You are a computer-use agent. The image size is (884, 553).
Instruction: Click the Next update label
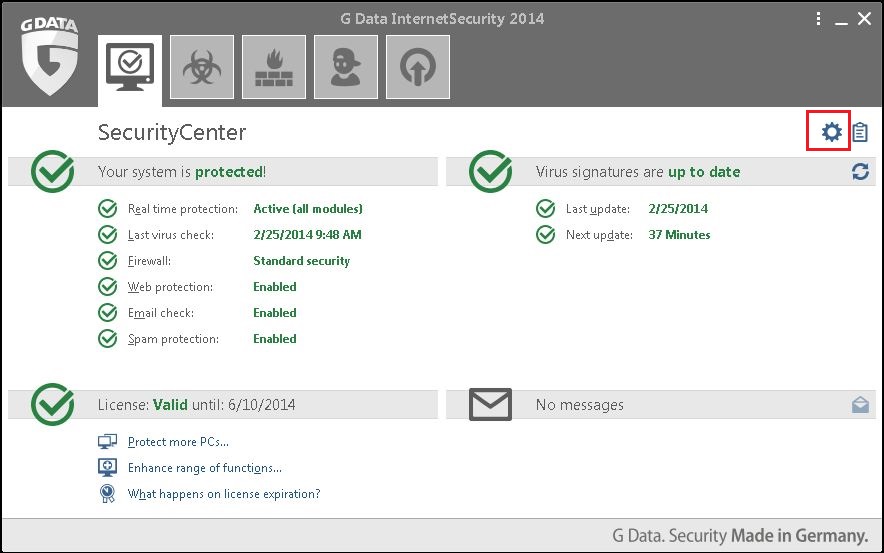coord(599,235)
